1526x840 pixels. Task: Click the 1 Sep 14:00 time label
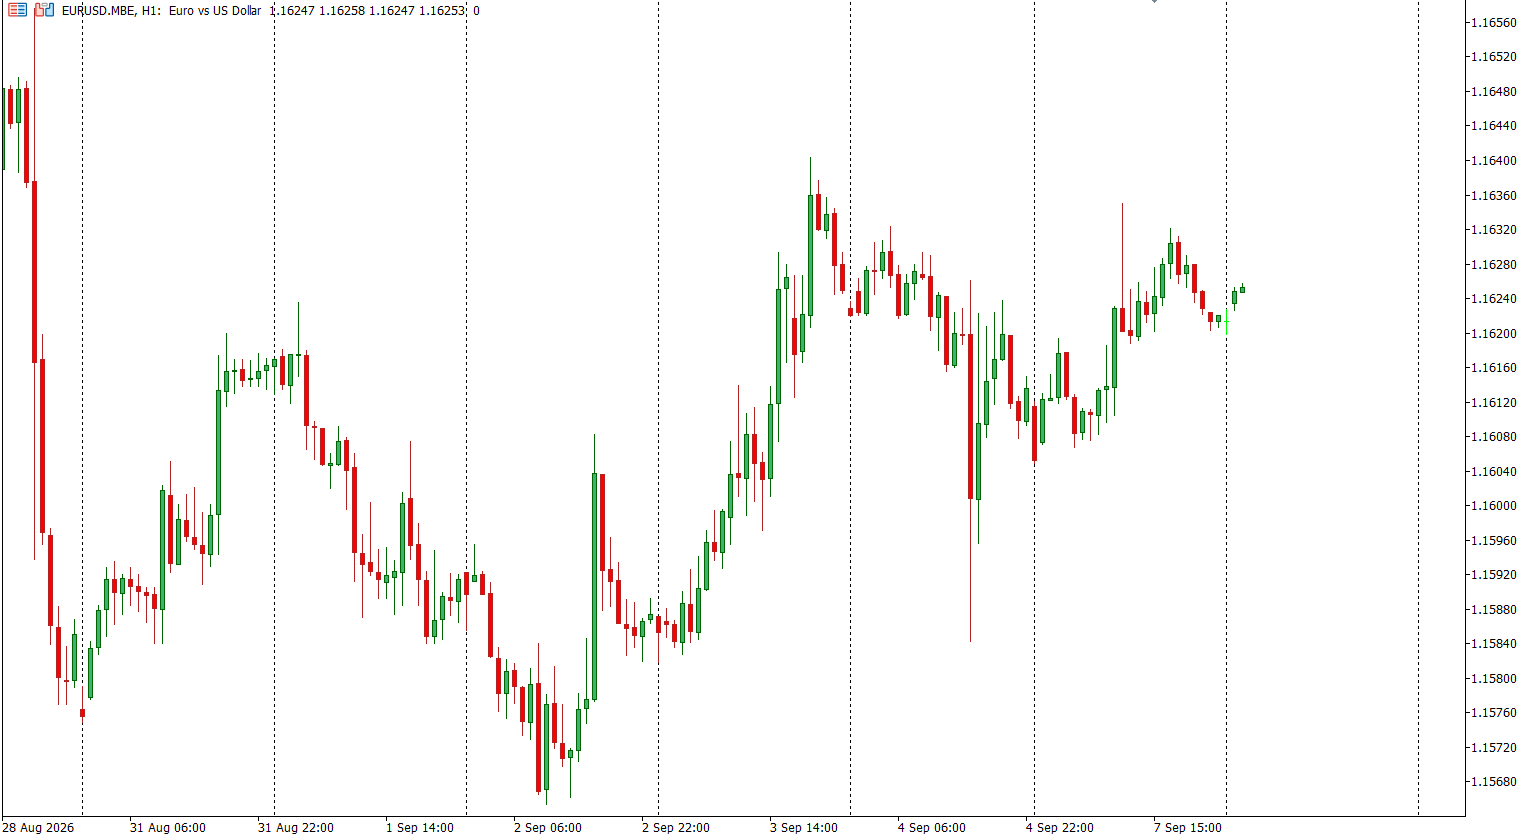420,827
